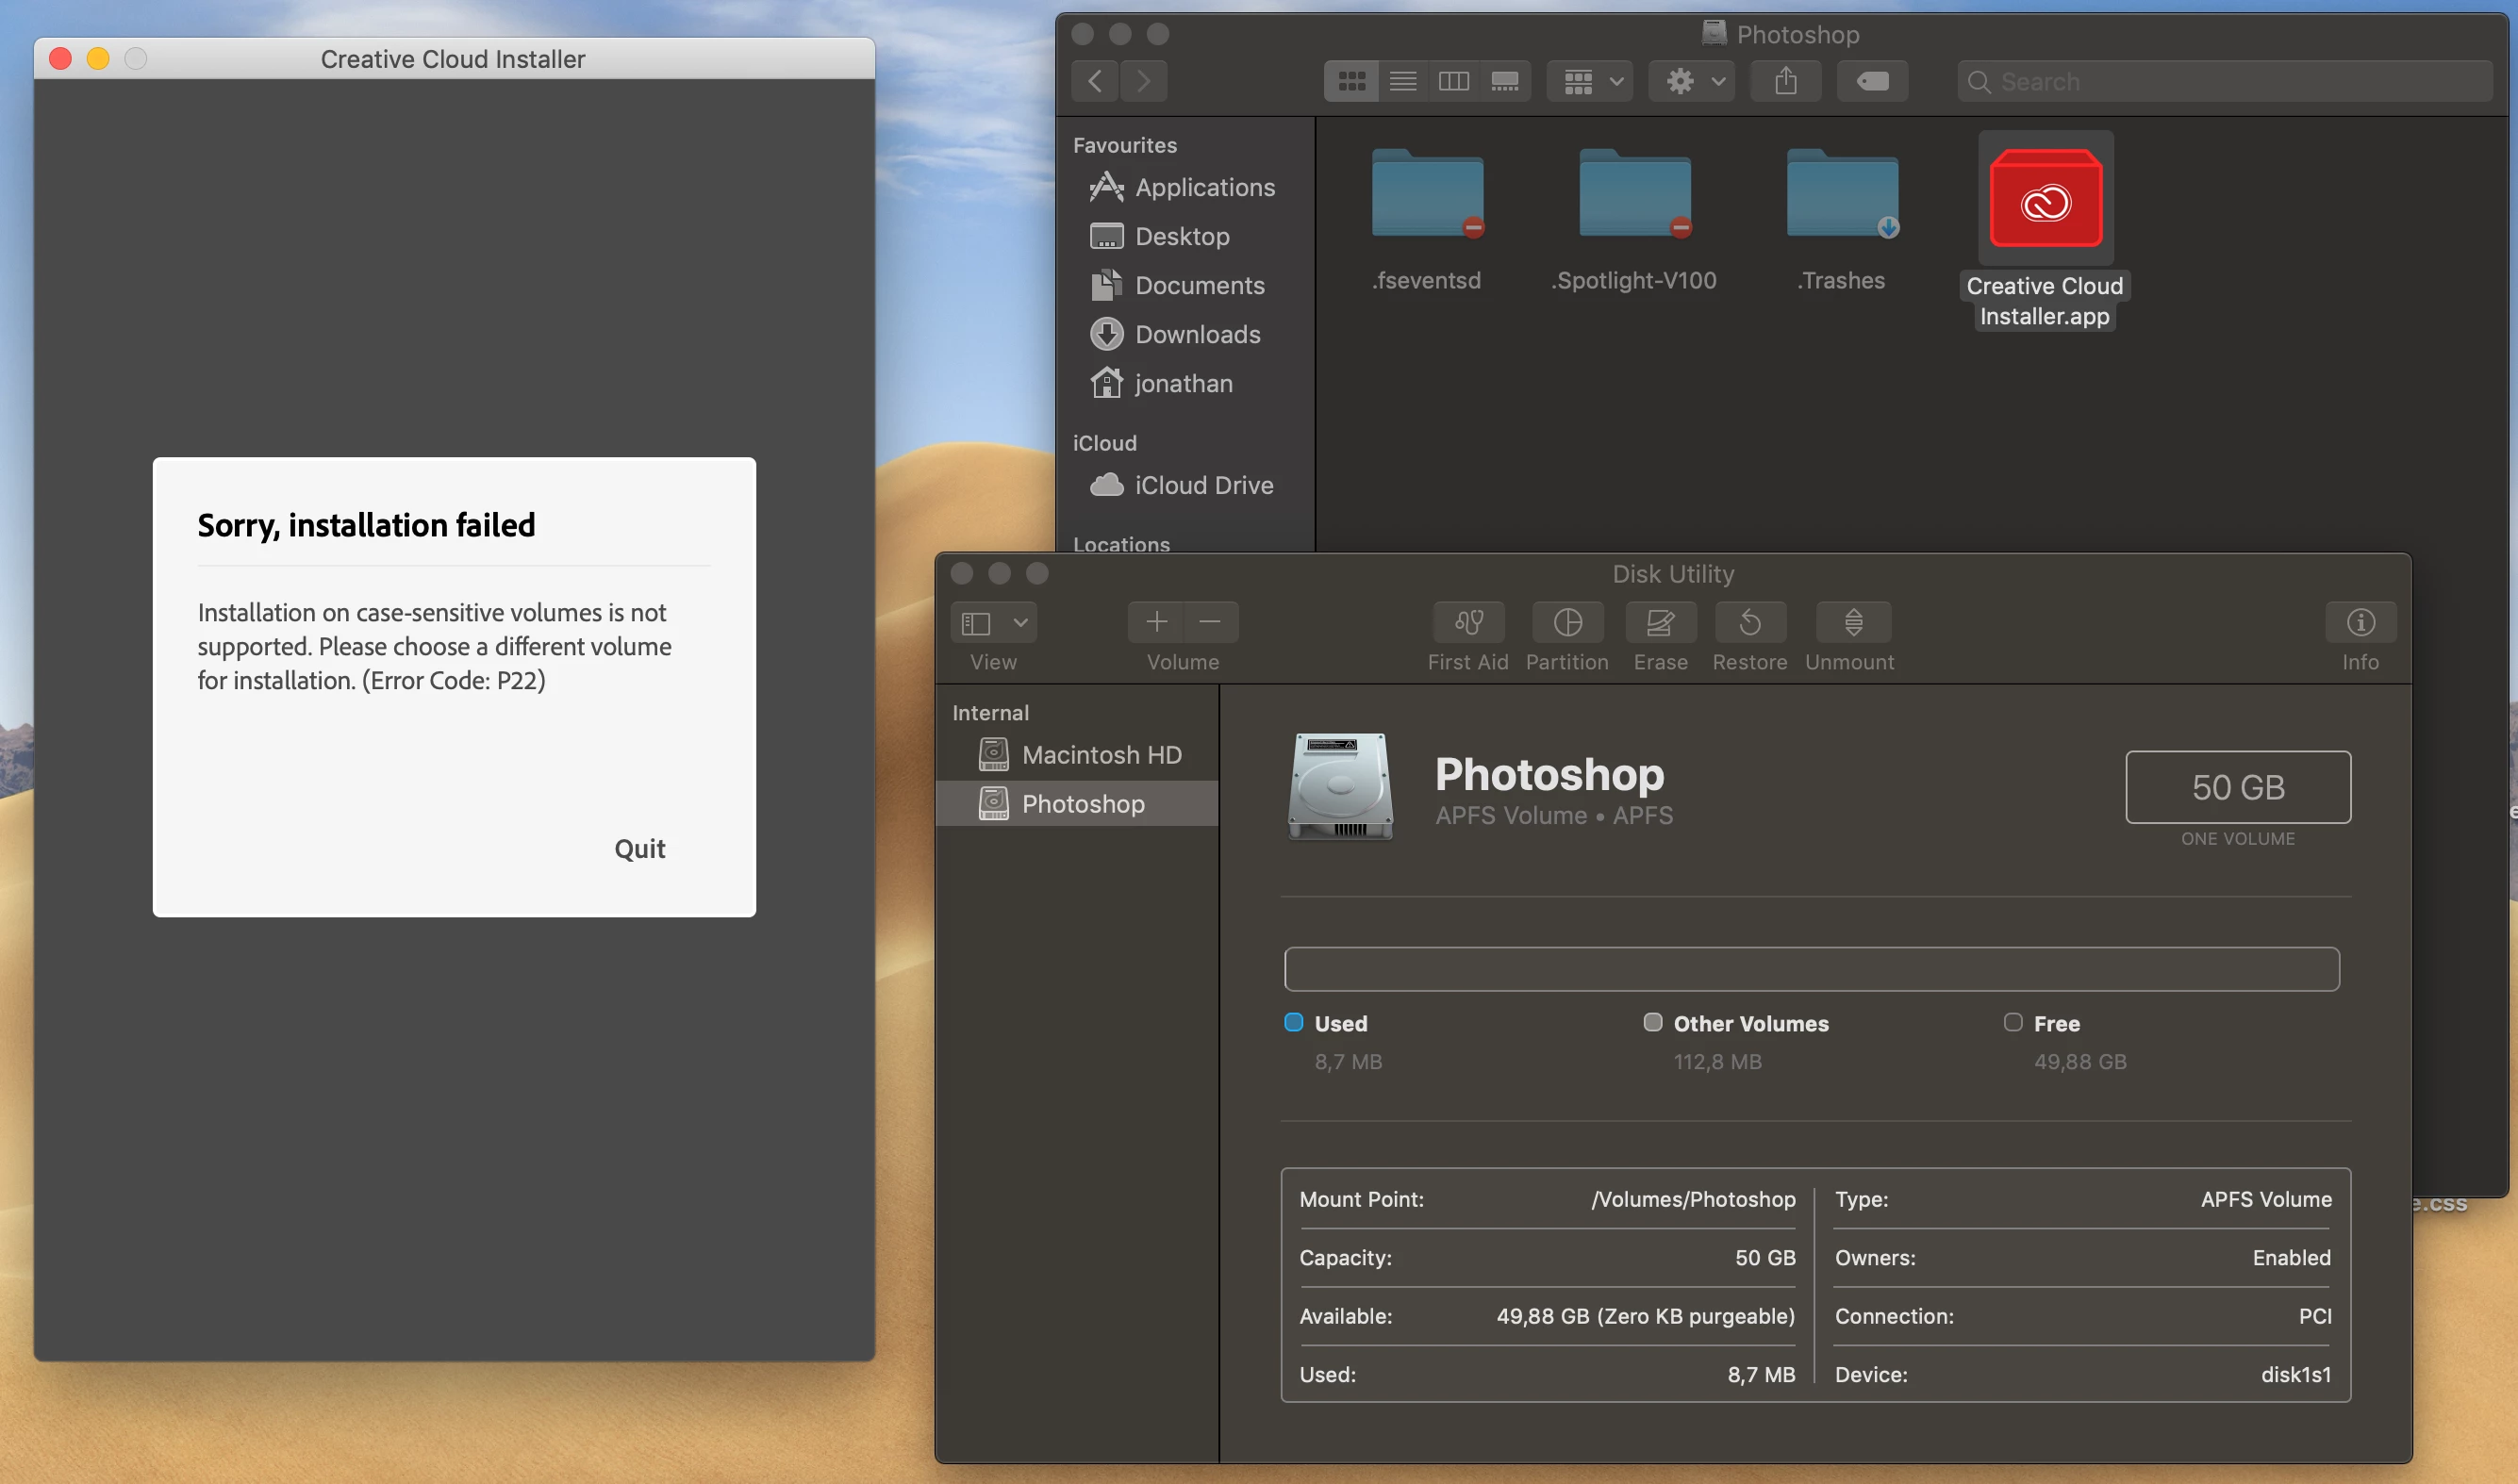Open the Info panel in Disk Utility

[2360, 622]
